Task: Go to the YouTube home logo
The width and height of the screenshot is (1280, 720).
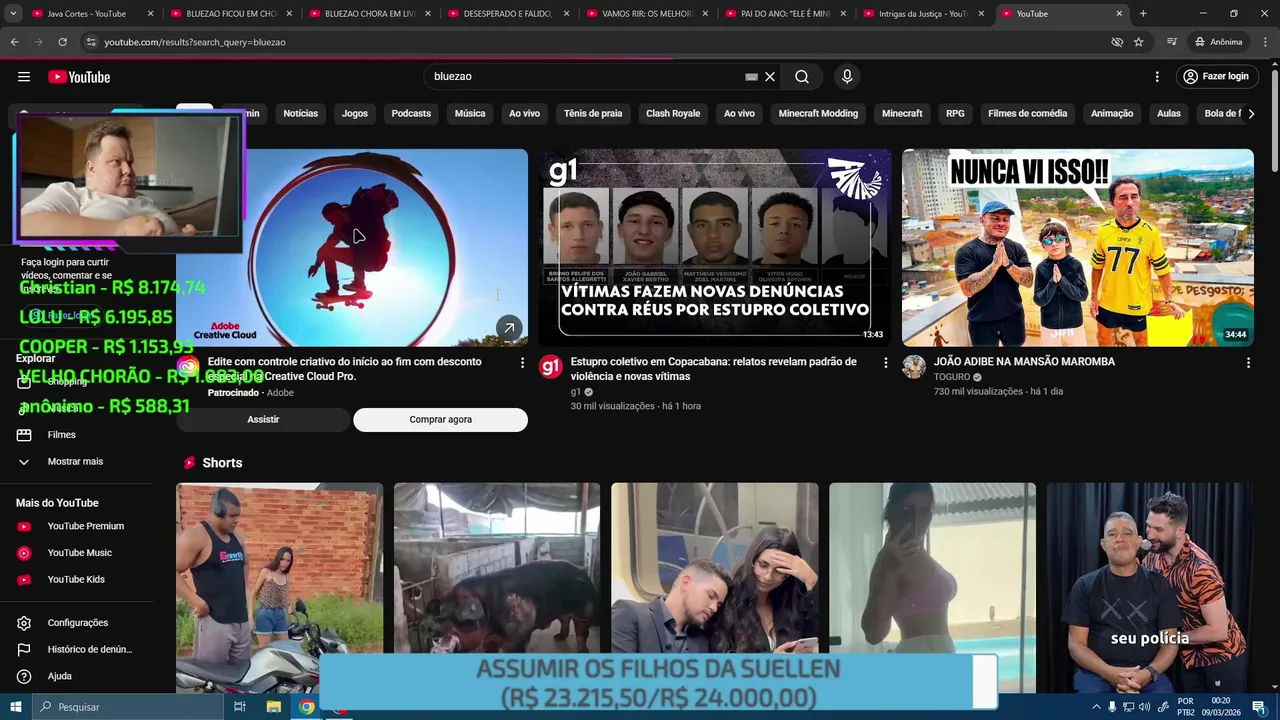Action: (x=79, y=77)
